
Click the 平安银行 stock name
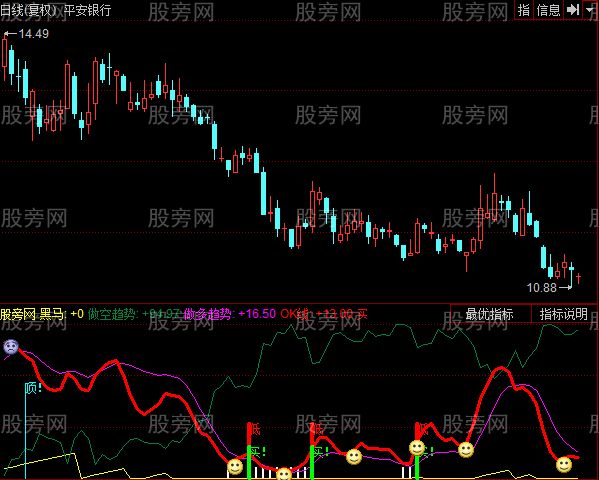pyautogui.click(x=87, y=10)
